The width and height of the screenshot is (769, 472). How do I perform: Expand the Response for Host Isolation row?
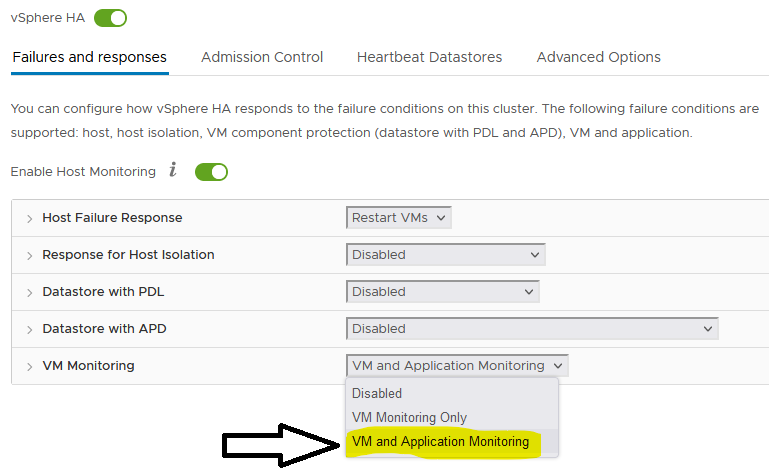29,256
